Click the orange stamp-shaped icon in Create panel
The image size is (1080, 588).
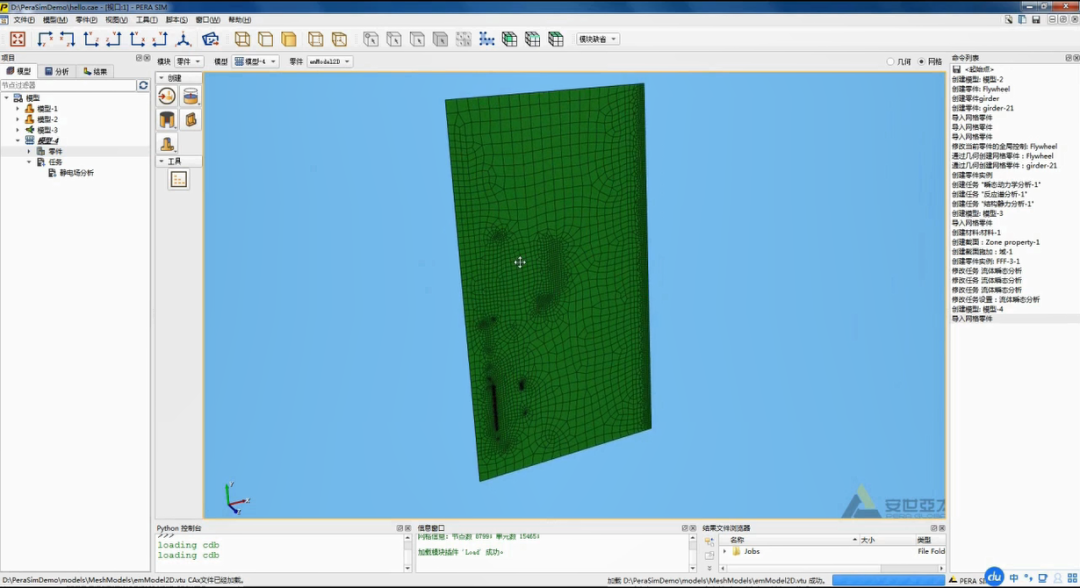(x=167, y=143)
